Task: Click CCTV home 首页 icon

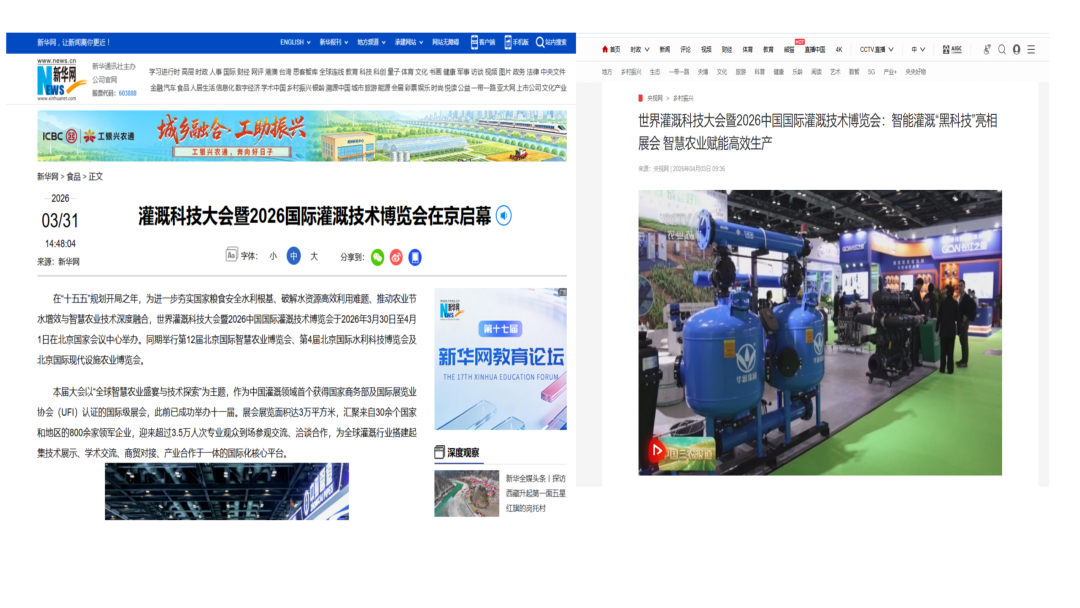Action: tap(611, 50)
